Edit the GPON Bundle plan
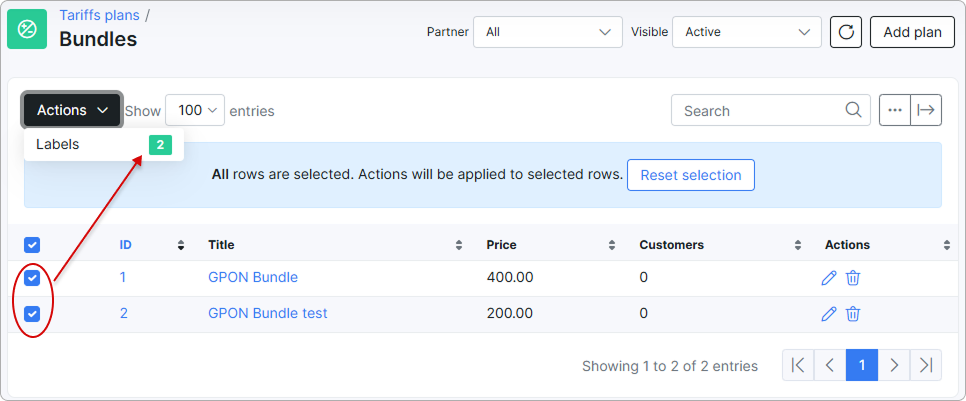966x401 pixels. click(x=829, y=278)
